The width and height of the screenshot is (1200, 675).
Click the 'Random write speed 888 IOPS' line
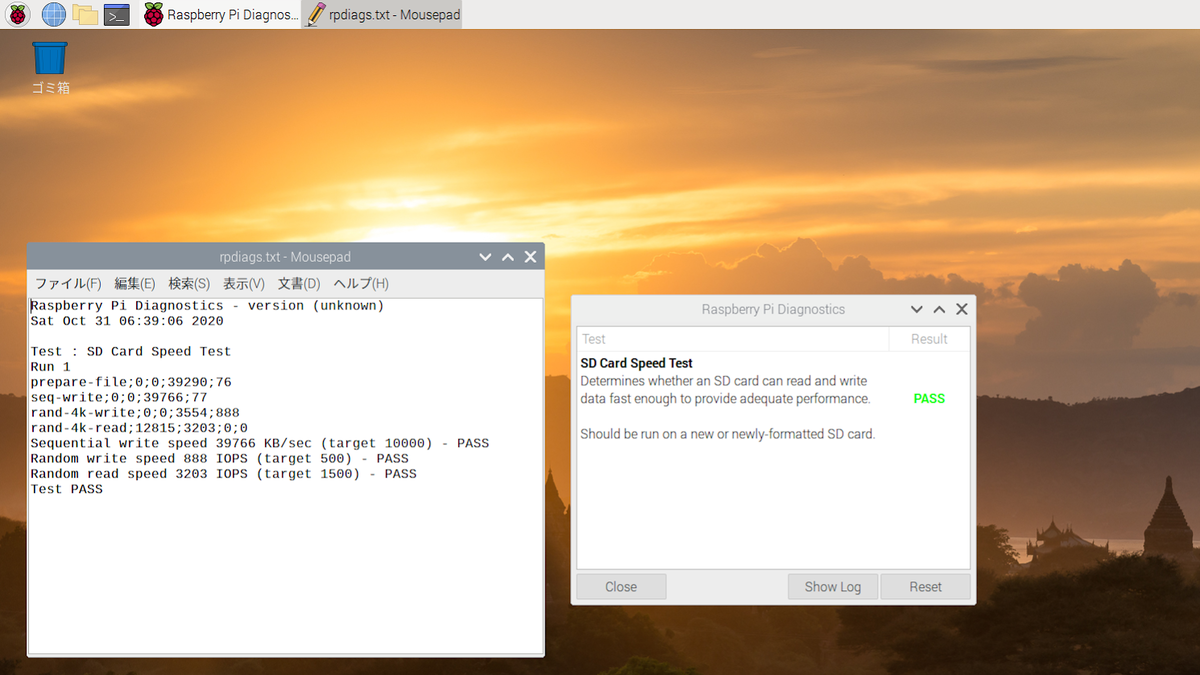[x=220, y=458]
